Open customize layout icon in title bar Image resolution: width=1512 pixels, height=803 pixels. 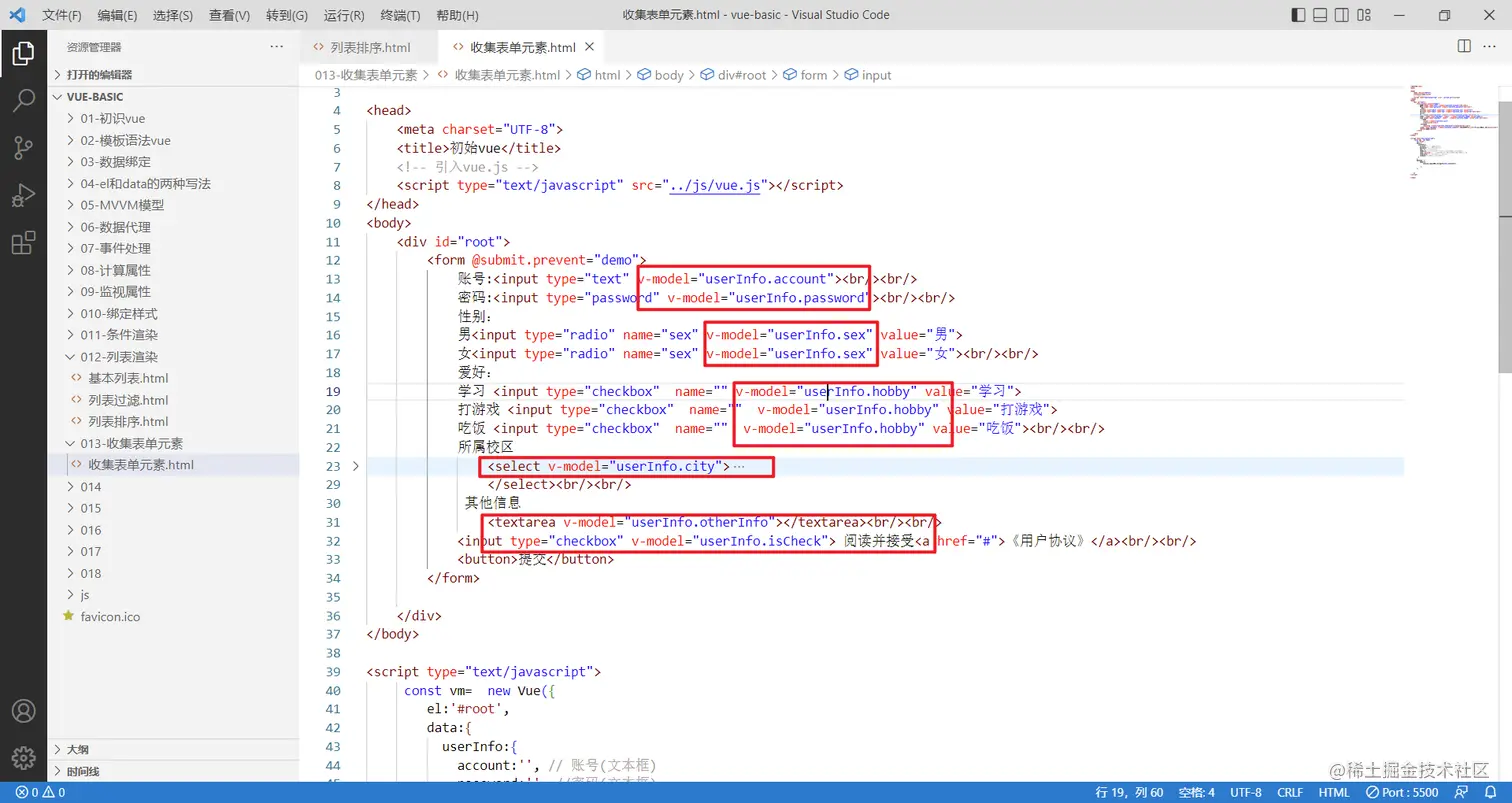(x=1364, y=15)
